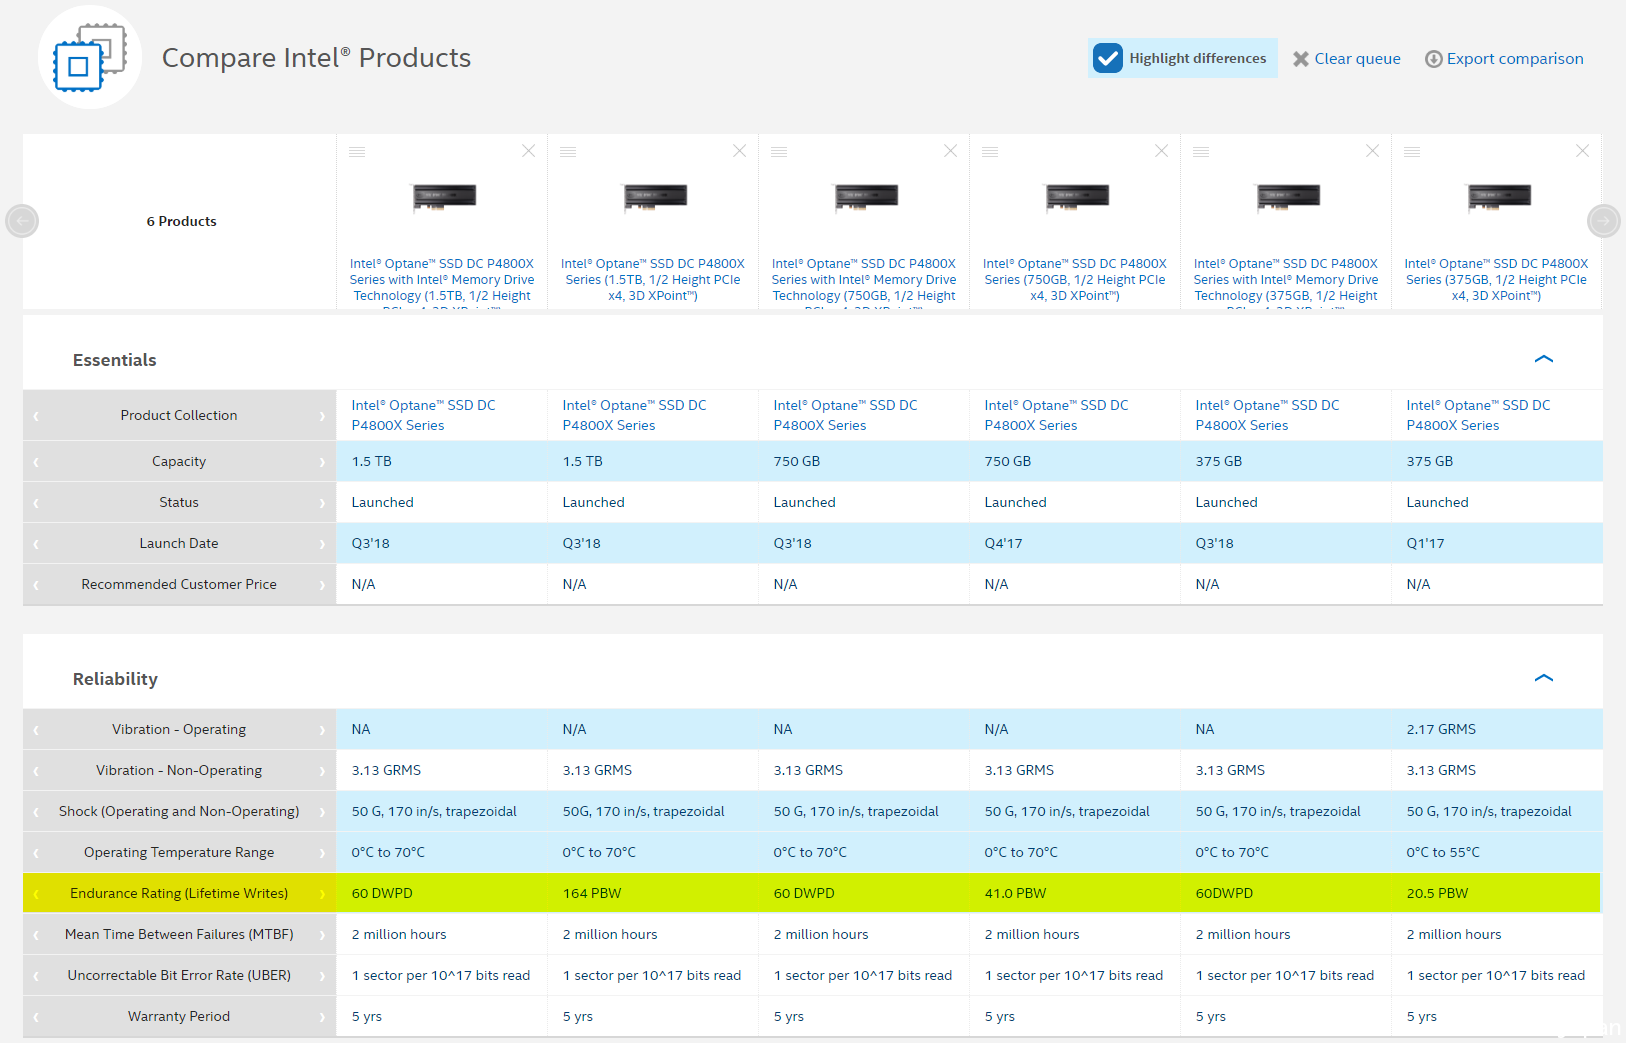Remove the 750GB Memory Drive Technology product column

pyautogui.click(x=950, y=151)
